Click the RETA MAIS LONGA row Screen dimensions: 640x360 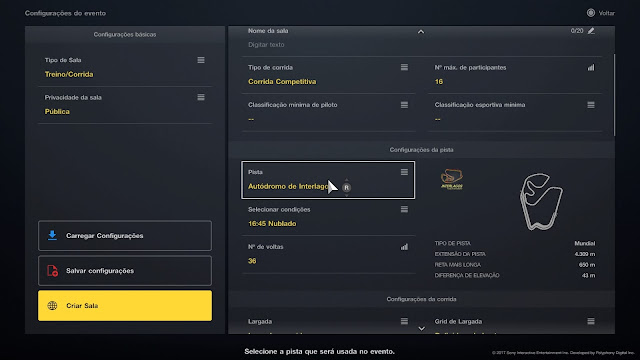pyautogui.click(x=515, y=265)
